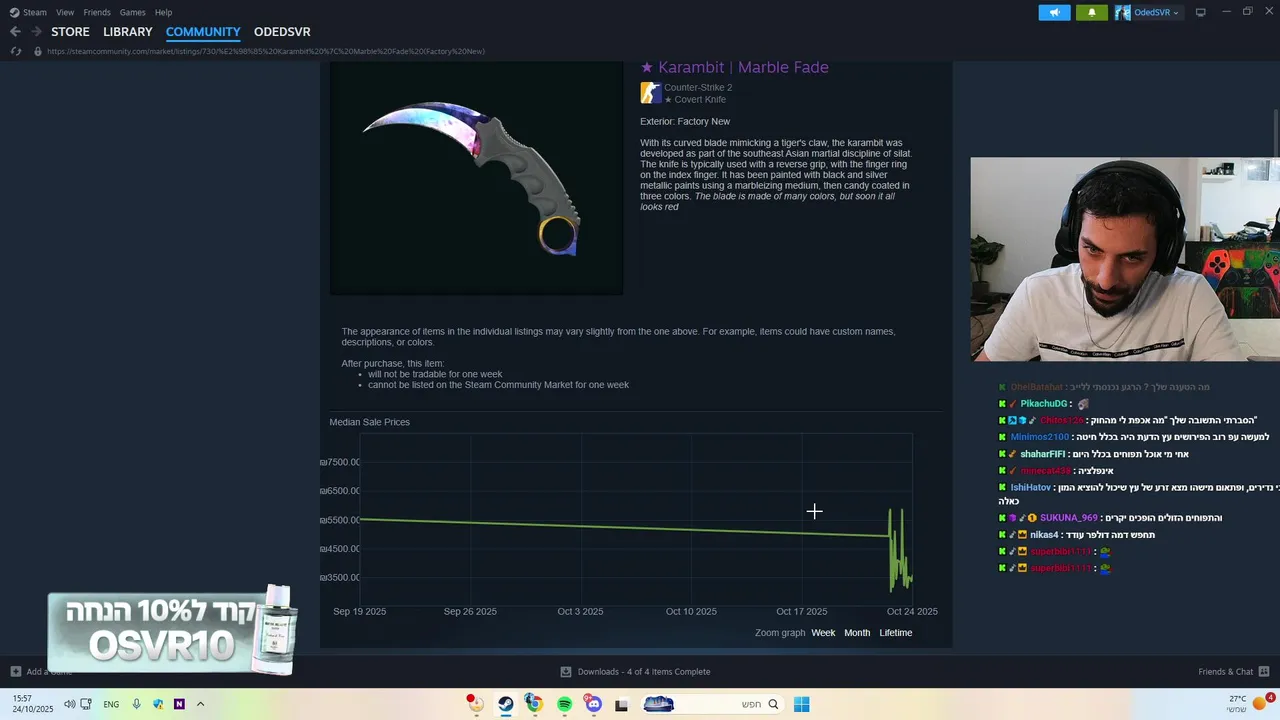
Task: Click chat username SUKUNA_969
Action: 1069,518
